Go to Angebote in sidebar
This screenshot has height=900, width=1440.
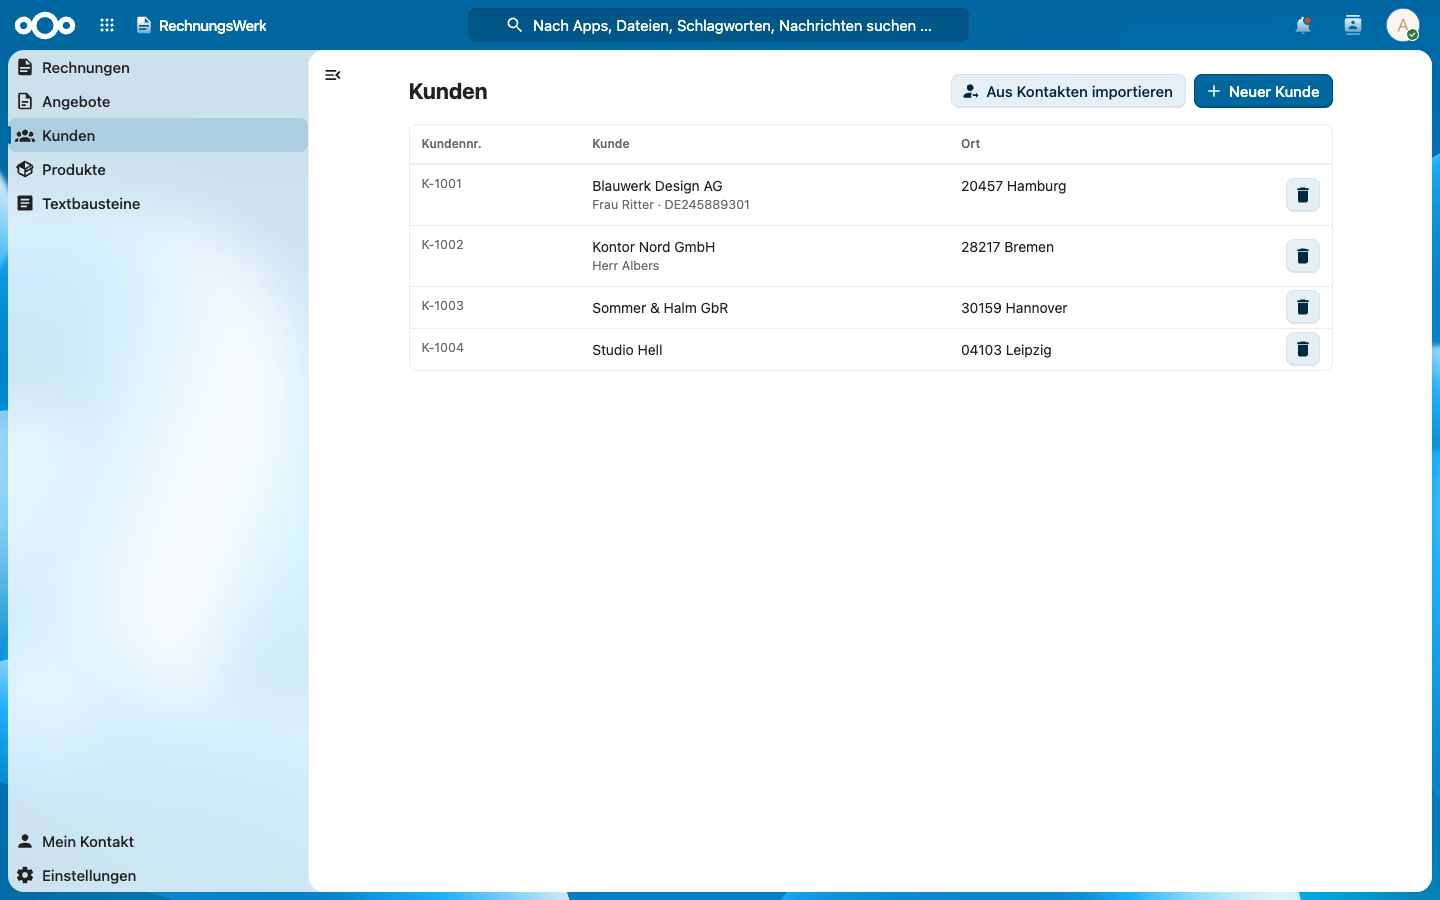158,101
